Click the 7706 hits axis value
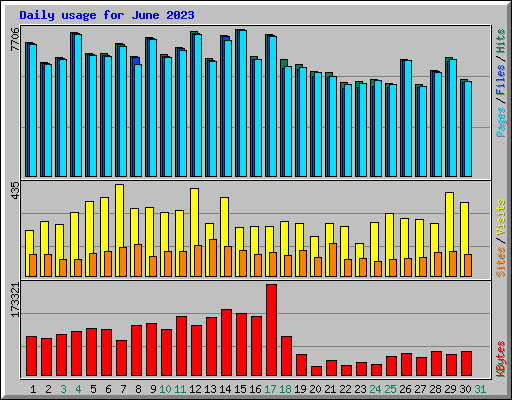The width and height of the screenshot is (512, 400). click(15, 39)
